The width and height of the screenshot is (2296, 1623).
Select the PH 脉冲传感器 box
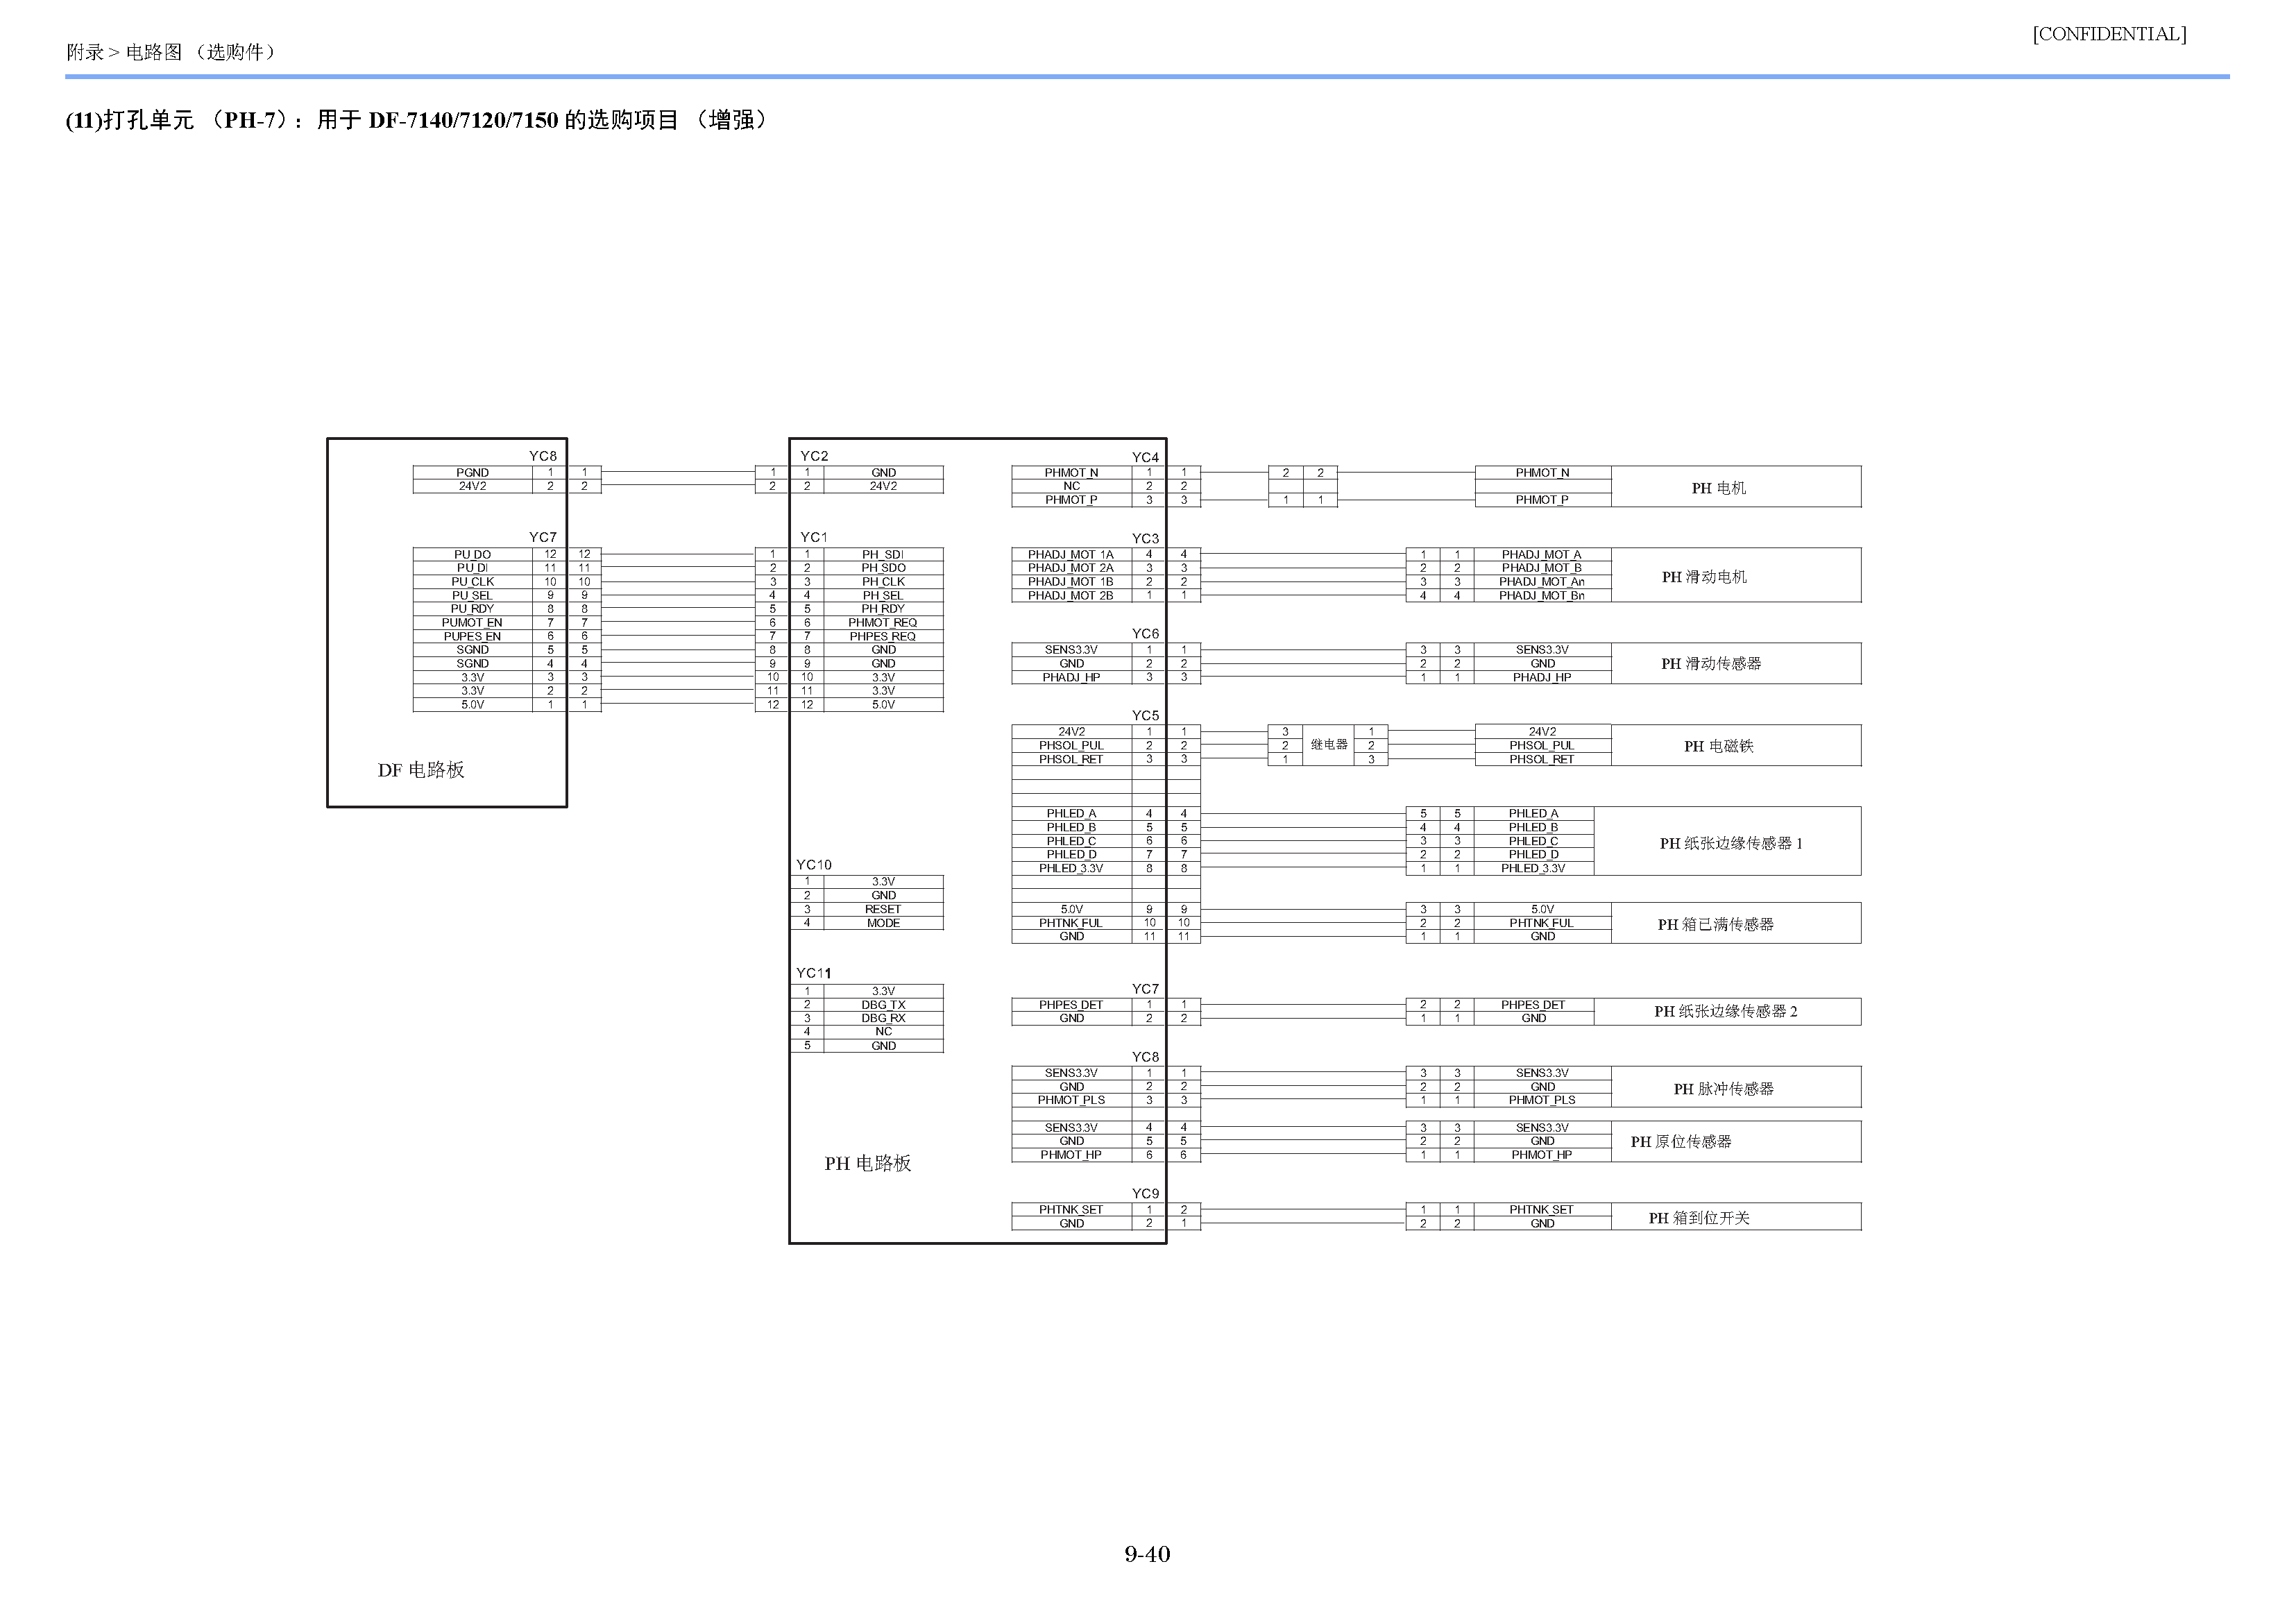click(x=1736, y=1087)
